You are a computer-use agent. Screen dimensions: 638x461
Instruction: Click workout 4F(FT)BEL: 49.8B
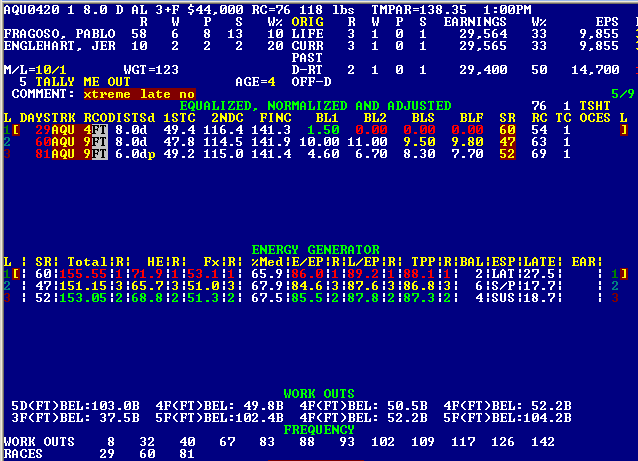click(219, 406)
